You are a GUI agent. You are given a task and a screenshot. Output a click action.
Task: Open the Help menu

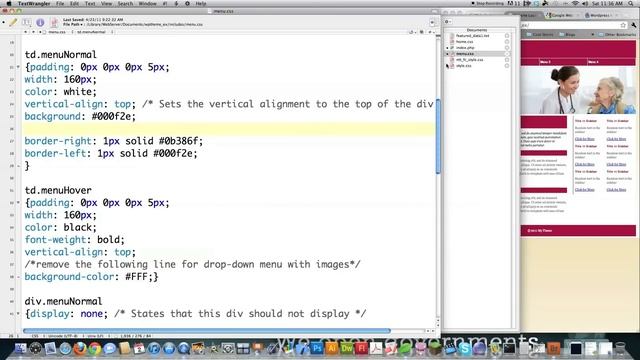pos(201,3)
